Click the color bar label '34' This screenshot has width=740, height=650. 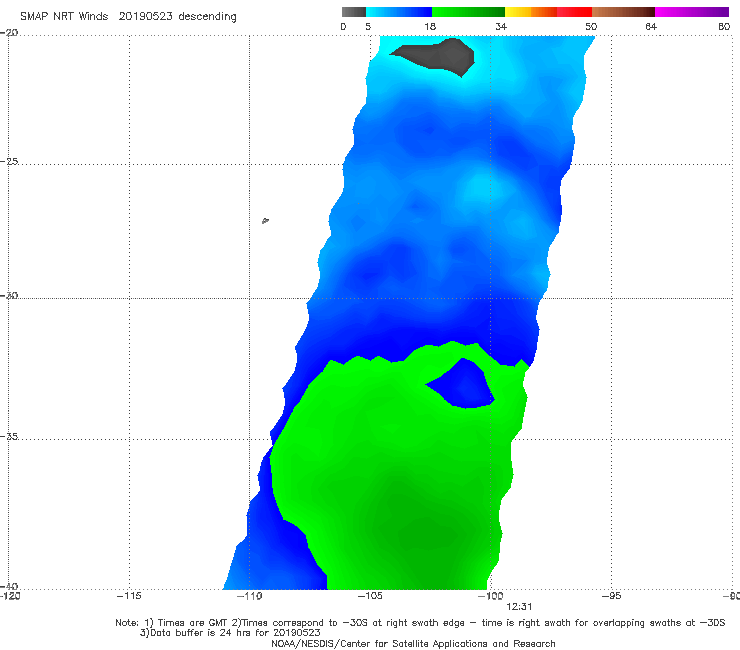(501, 27)
